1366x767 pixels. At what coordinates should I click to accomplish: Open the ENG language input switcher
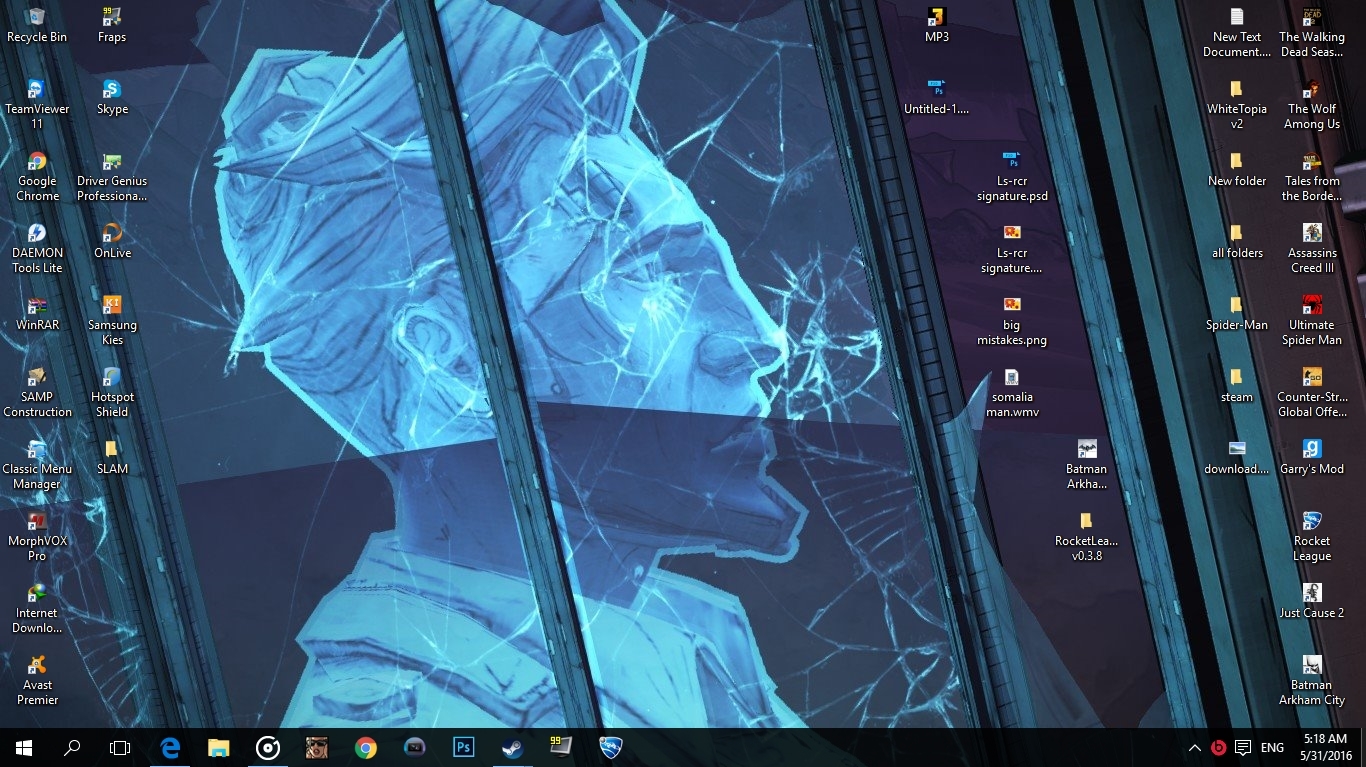point(1272,747)
